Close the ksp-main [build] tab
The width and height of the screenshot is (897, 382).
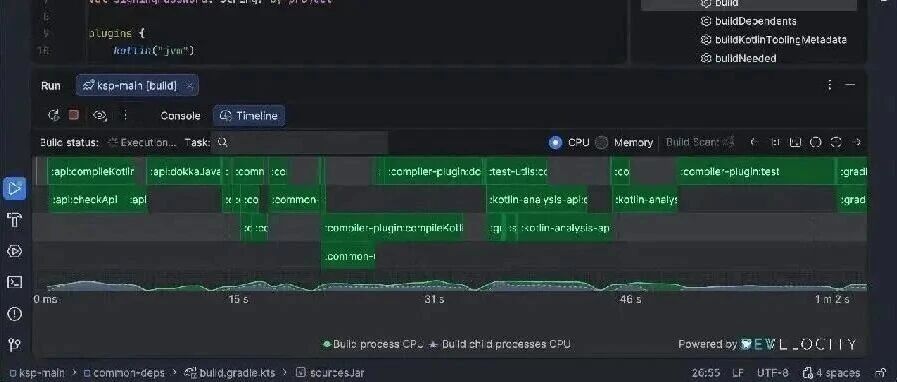coord(190,86)
